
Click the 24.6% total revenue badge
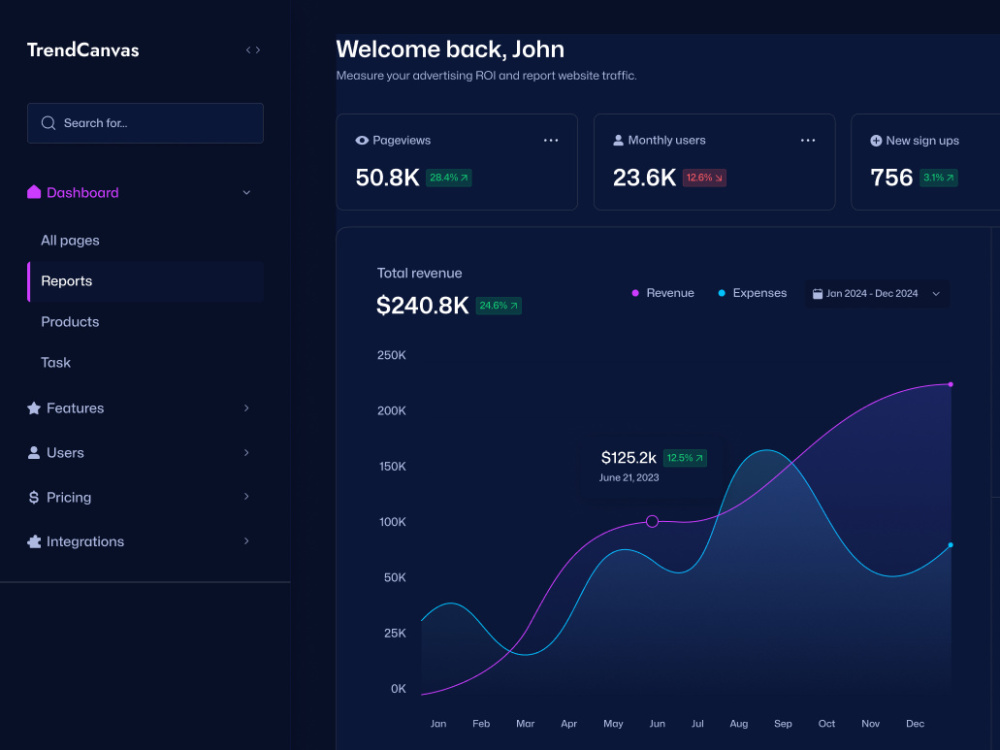click(x=499, y=306)
